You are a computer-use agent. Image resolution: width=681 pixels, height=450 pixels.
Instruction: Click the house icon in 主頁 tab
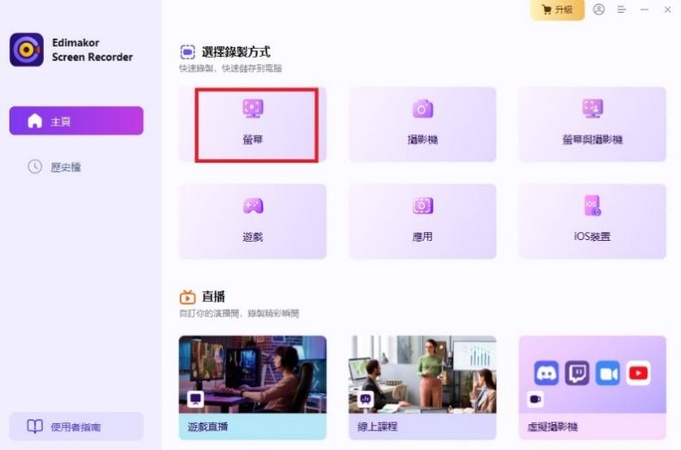click(x=35, y=121)
